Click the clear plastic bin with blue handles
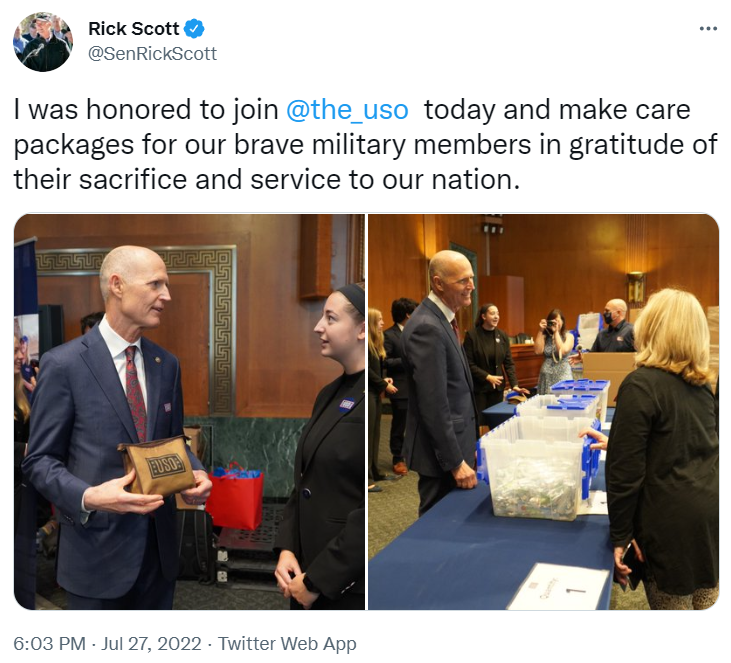The height and width of the screenshot is (663, 731). click(537, 468)
